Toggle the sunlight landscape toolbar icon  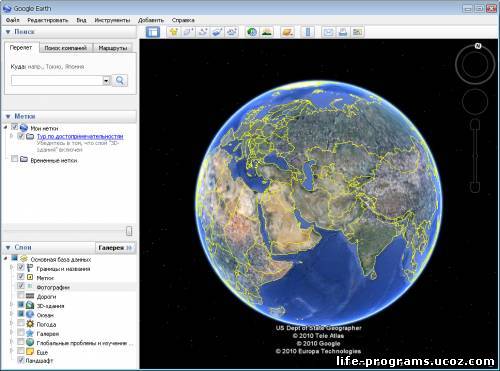[267, 32]
